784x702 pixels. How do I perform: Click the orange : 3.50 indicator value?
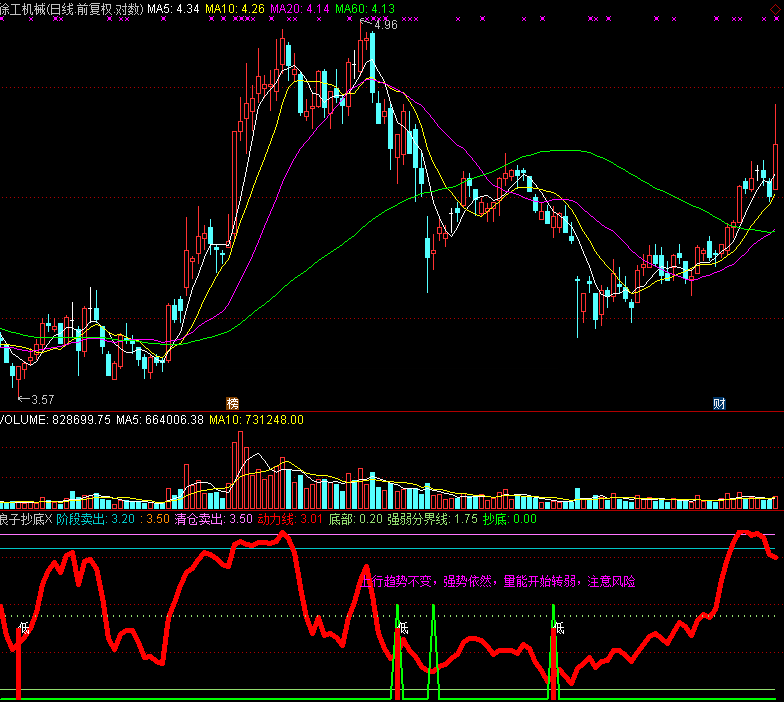tap(156, 519)
